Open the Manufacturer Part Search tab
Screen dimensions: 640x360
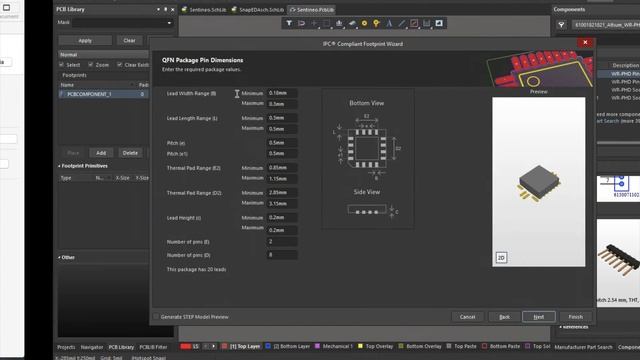pyautogui.click(x=583, y=347)
